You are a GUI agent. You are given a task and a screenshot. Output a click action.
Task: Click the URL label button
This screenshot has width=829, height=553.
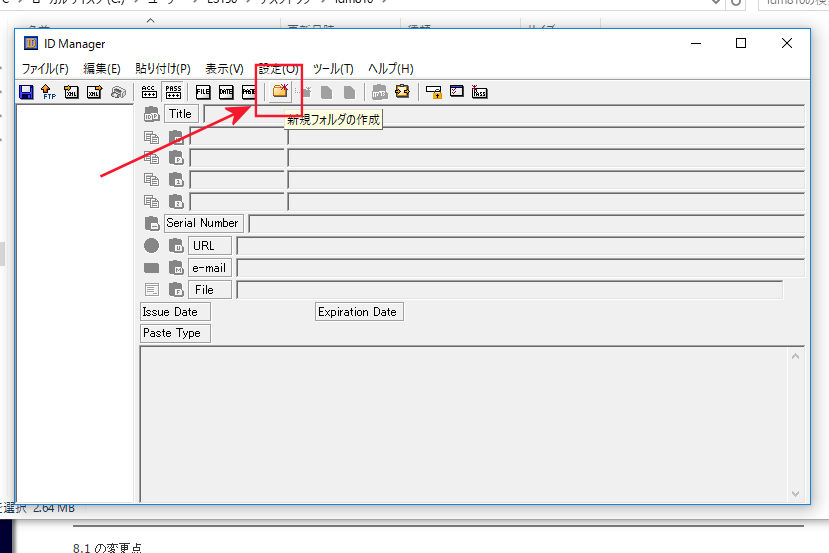pos(209,246)
